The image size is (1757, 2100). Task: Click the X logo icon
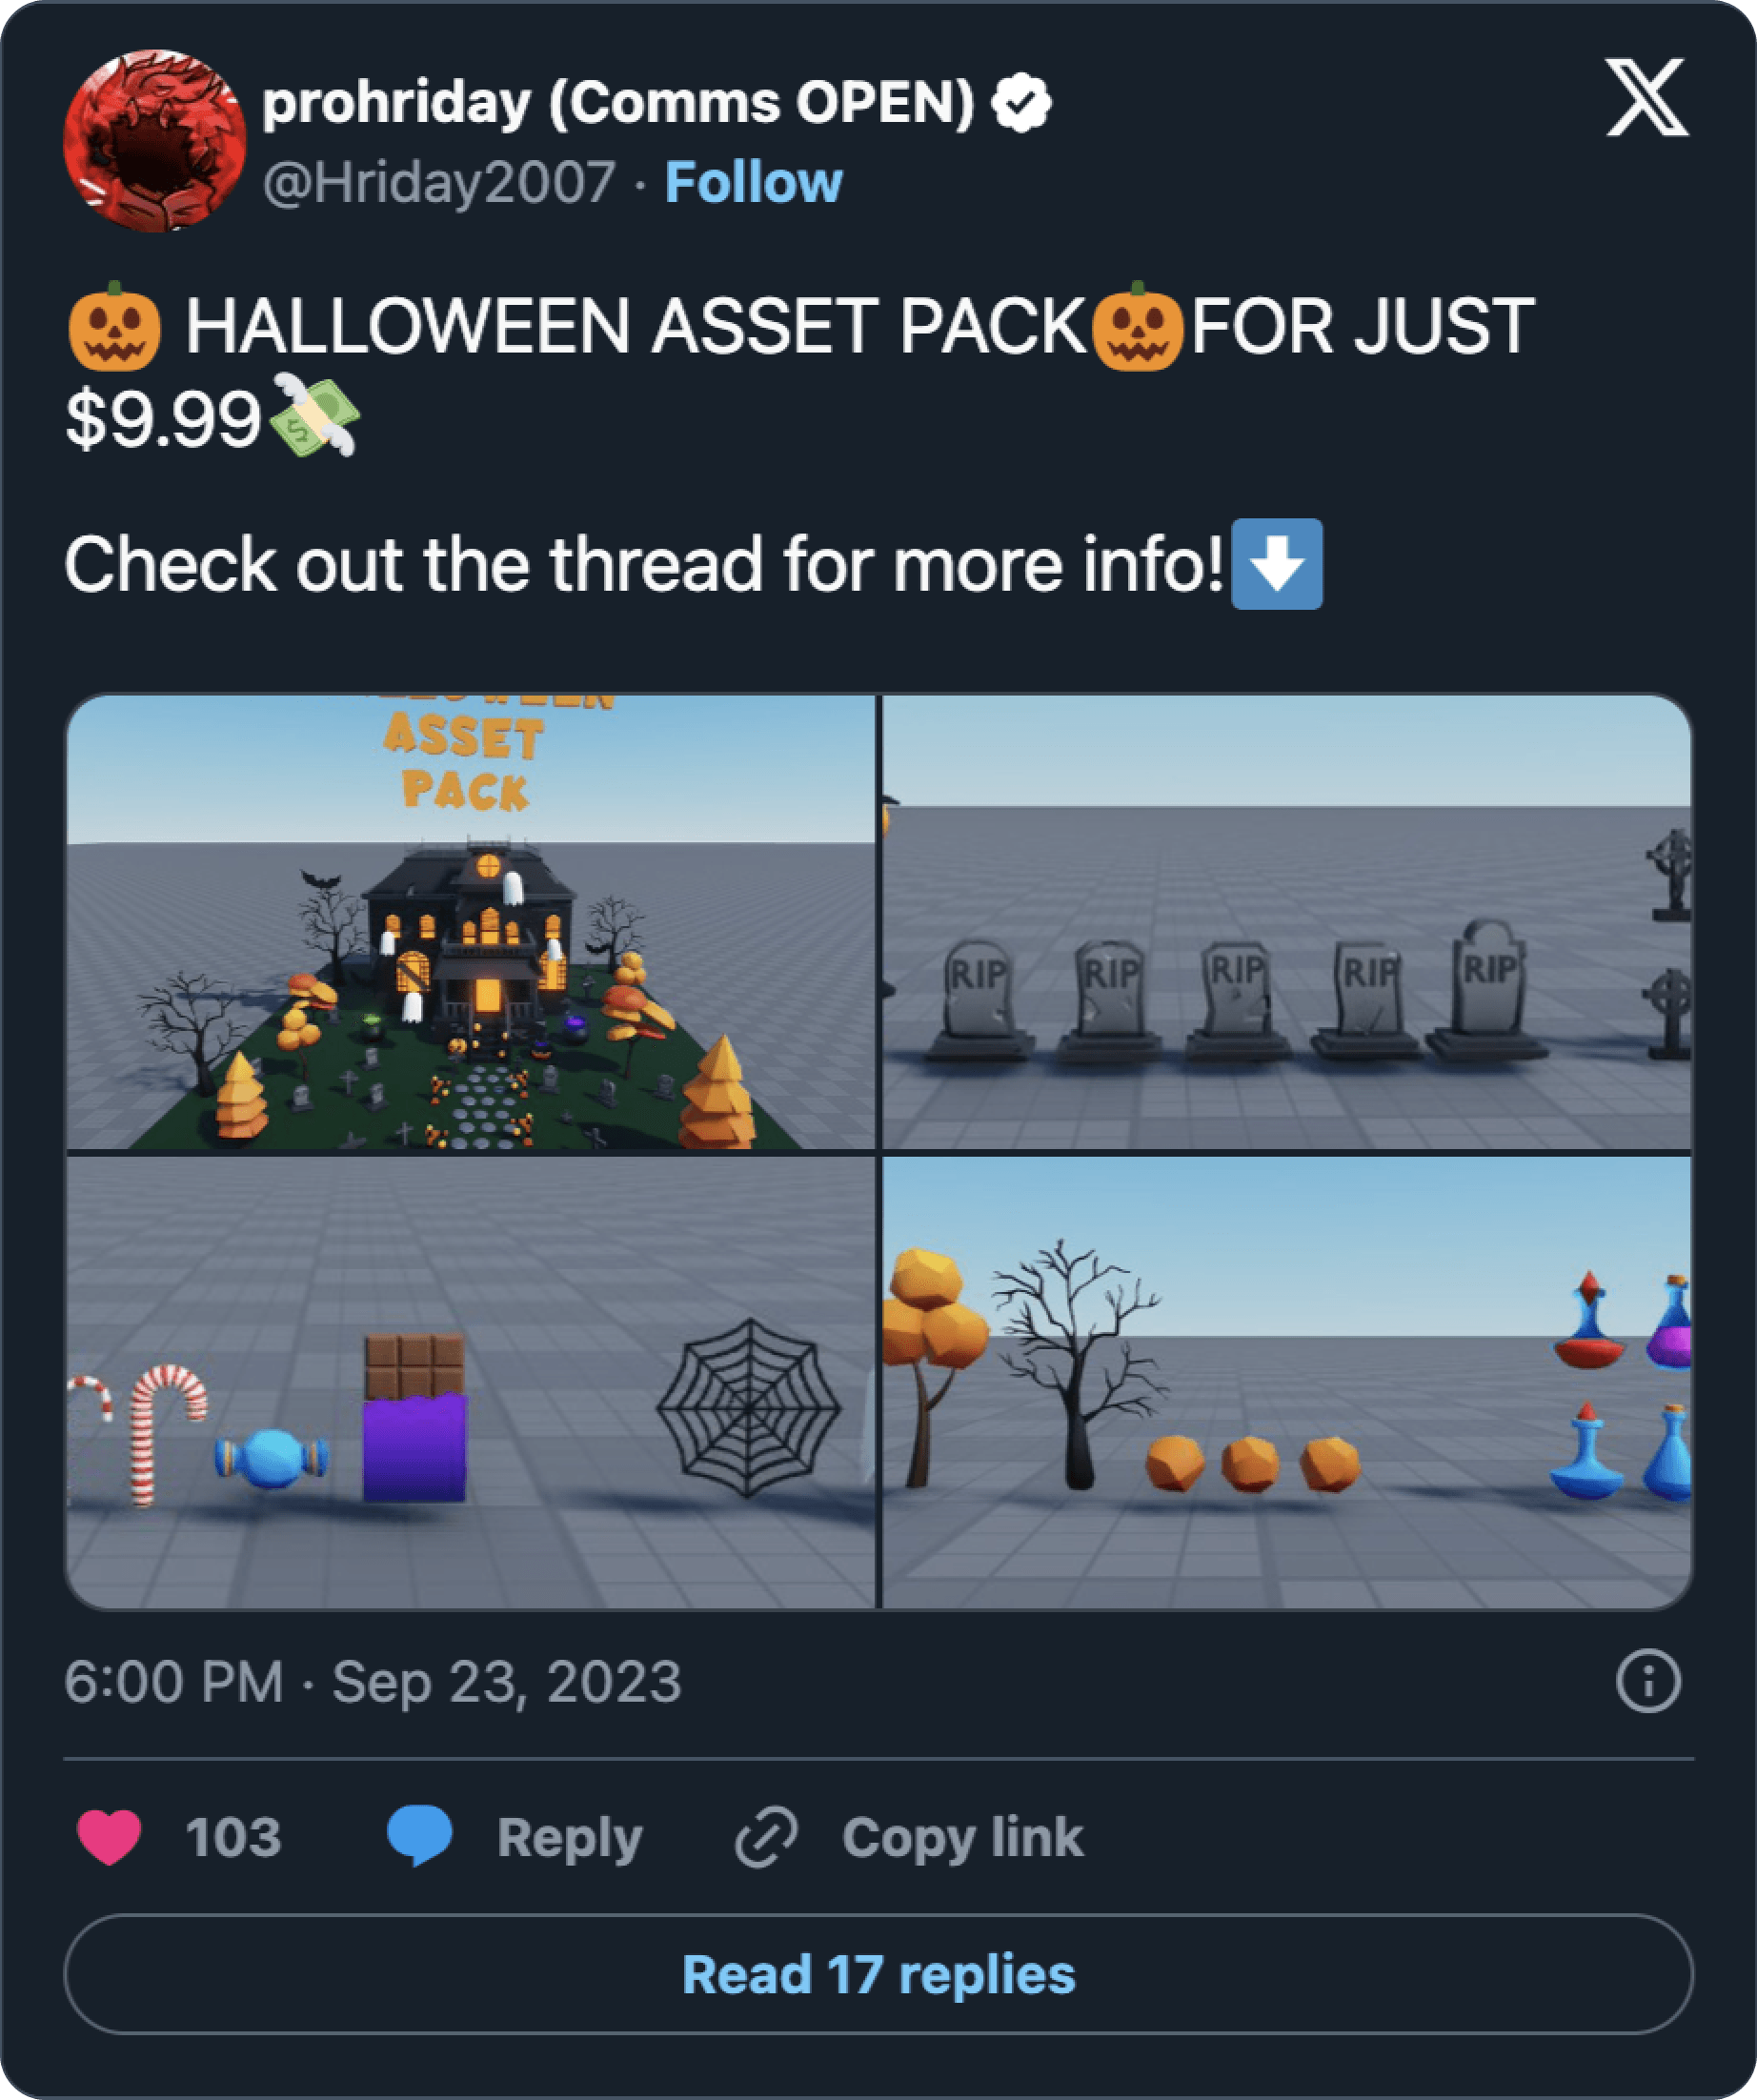(x=1646, y=97)
